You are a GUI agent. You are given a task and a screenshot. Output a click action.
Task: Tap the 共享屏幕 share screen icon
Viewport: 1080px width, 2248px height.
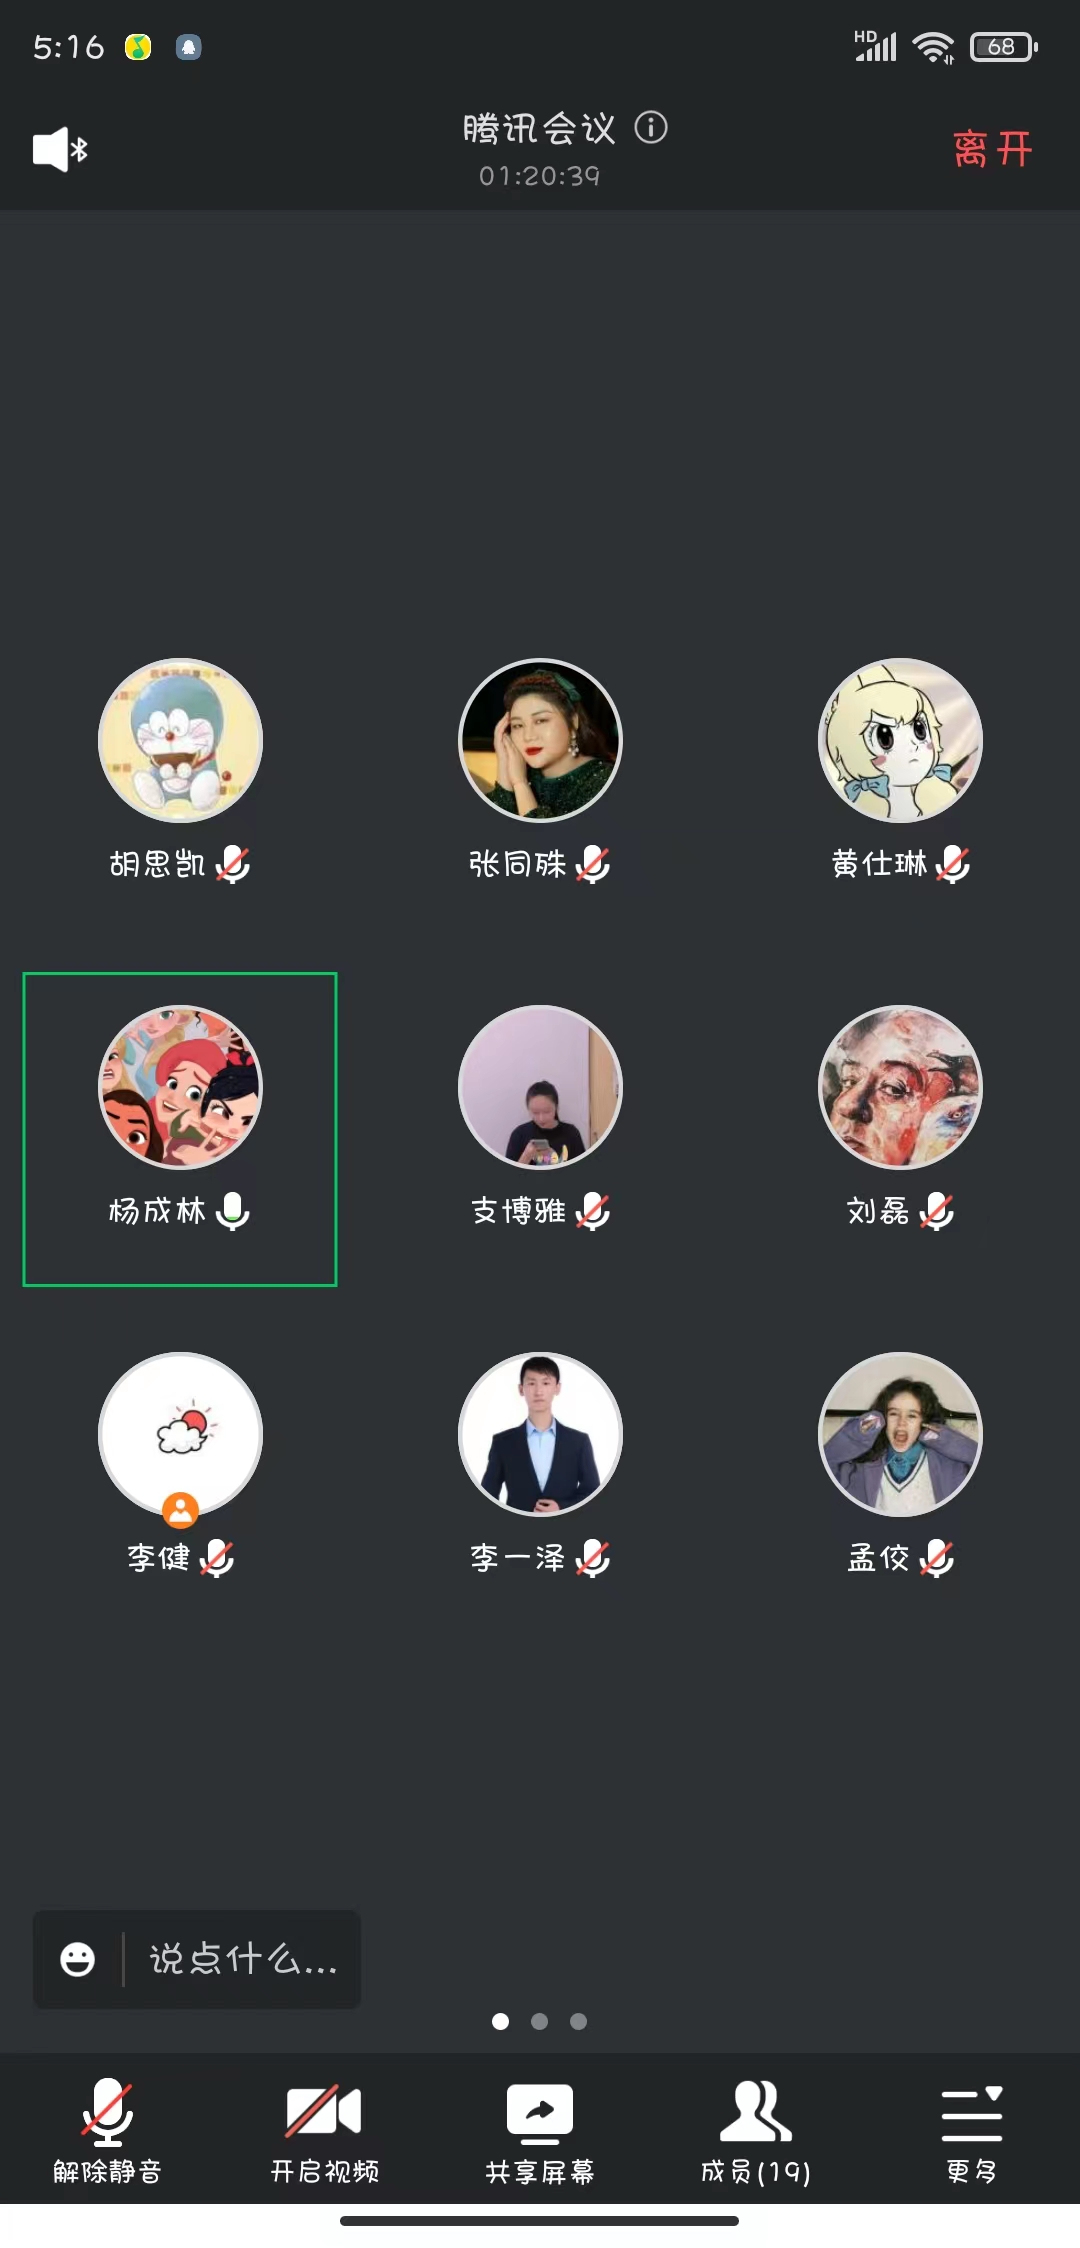540,2130
